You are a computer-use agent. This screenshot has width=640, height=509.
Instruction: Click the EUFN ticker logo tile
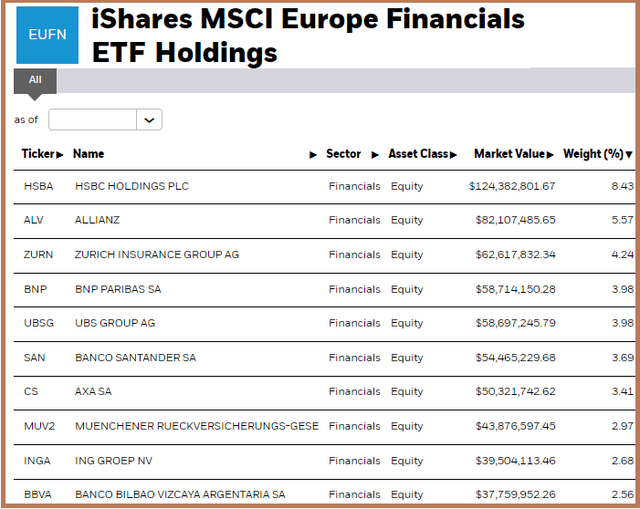click(x=47, y=34)
